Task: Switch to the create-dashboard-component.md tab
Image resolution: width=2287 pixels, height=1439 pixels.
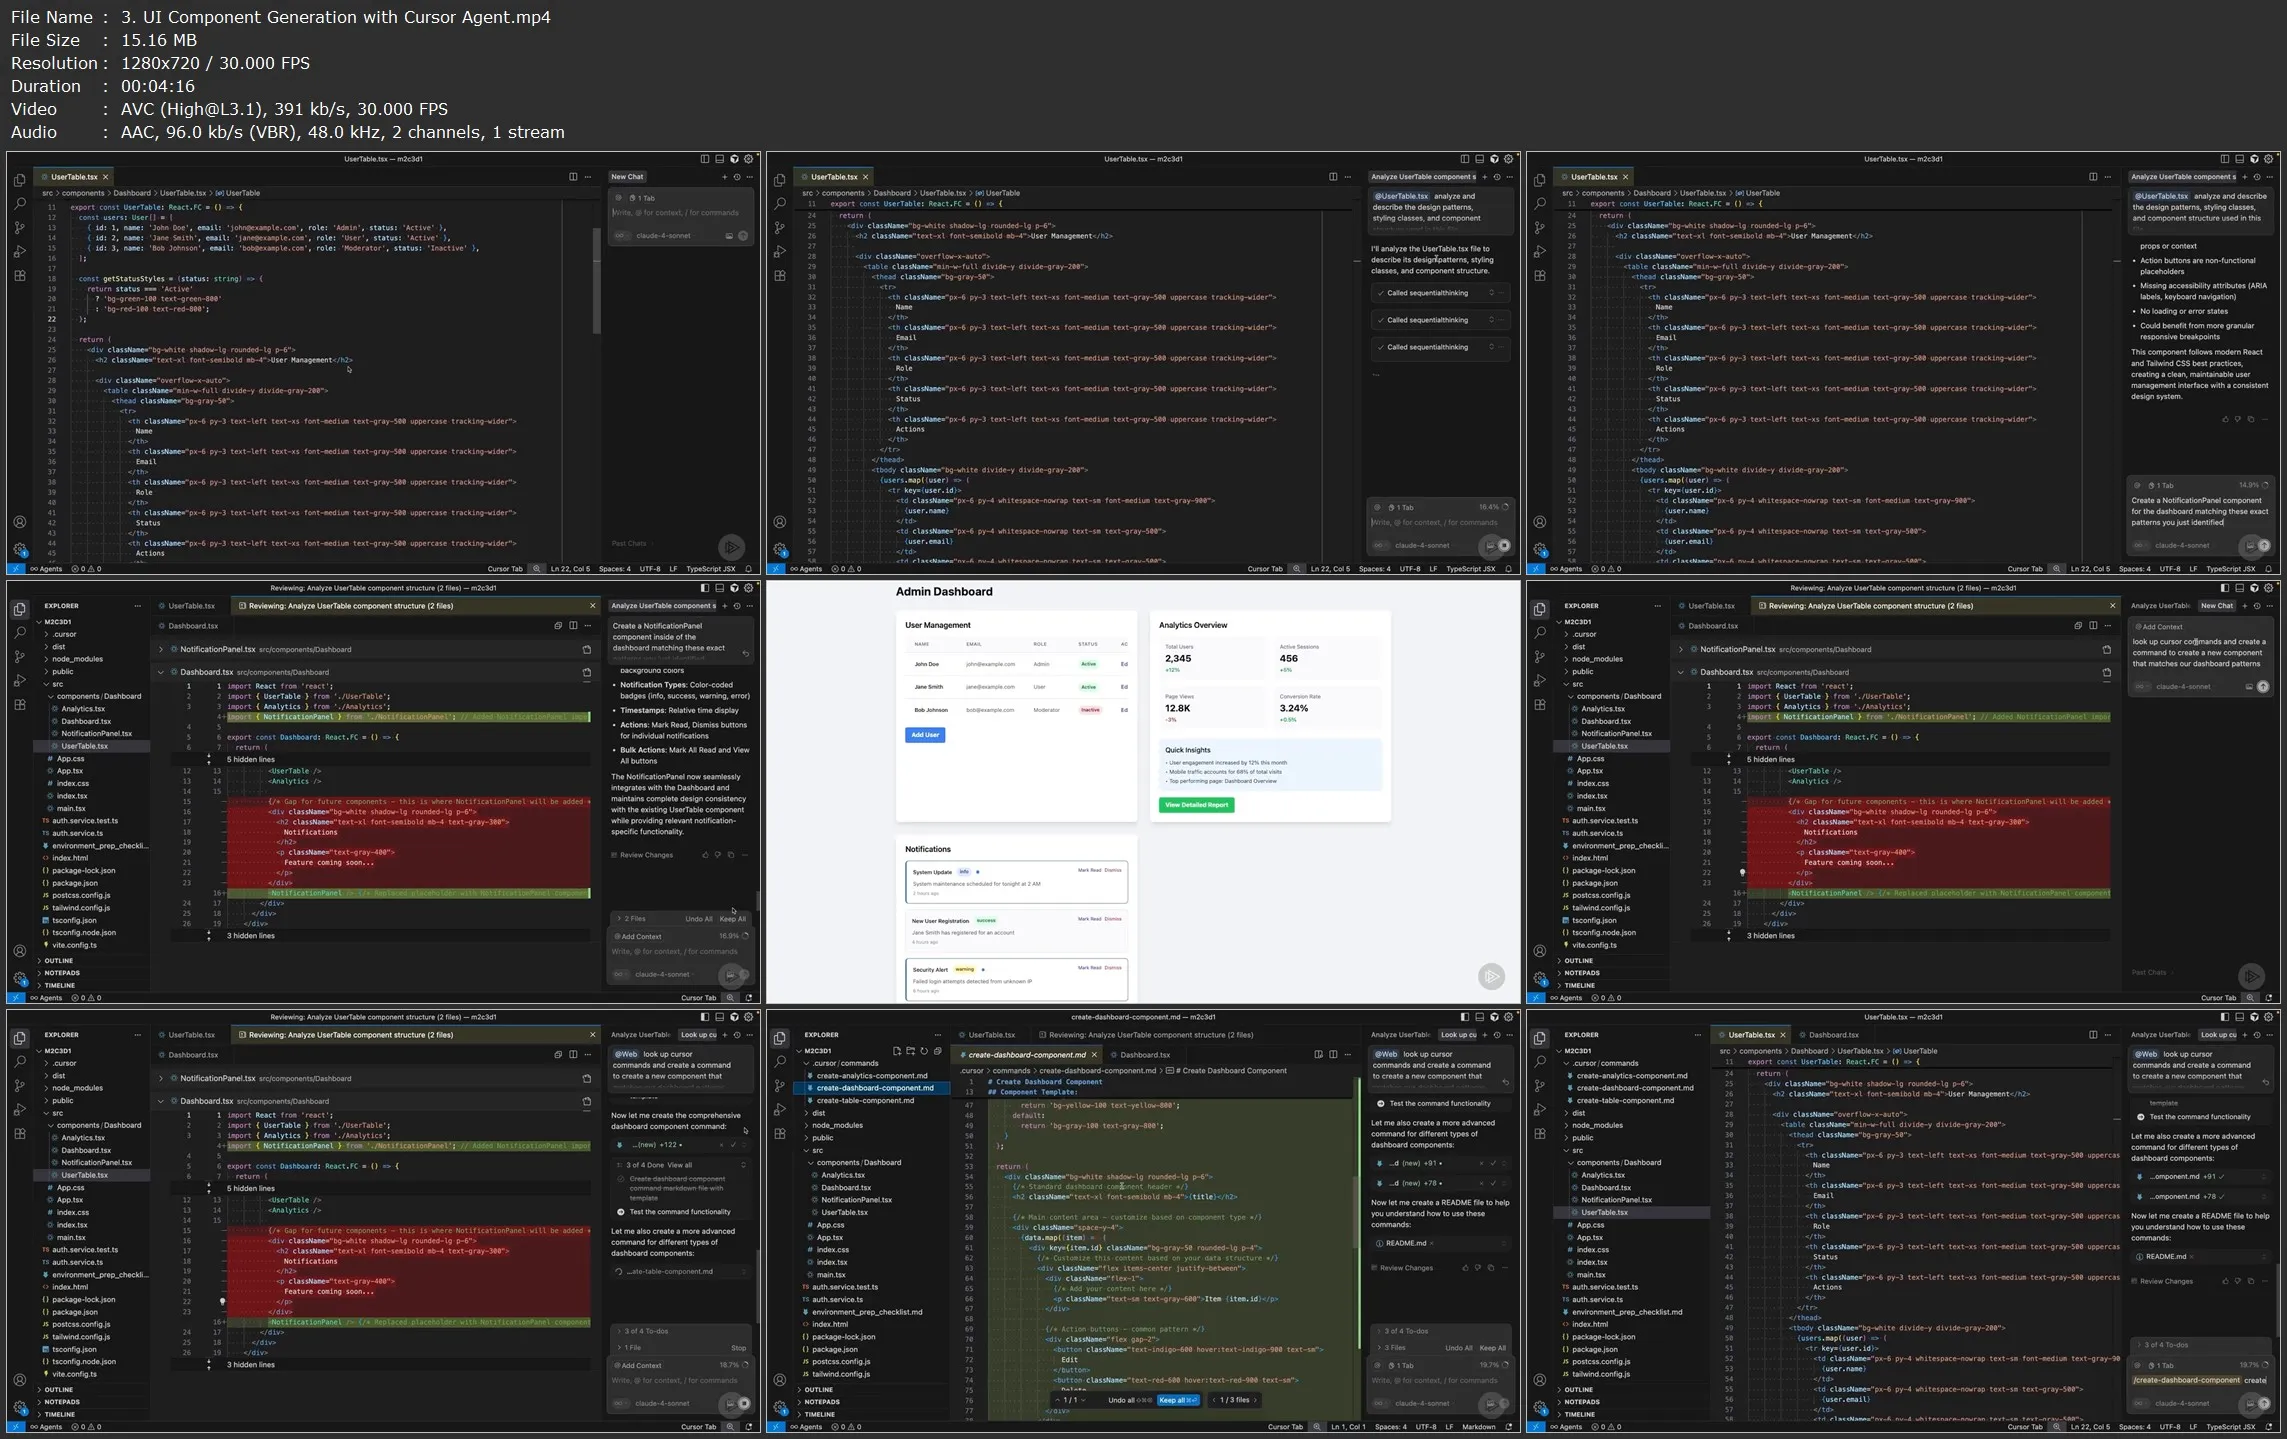Action: click(1026, 1055)
